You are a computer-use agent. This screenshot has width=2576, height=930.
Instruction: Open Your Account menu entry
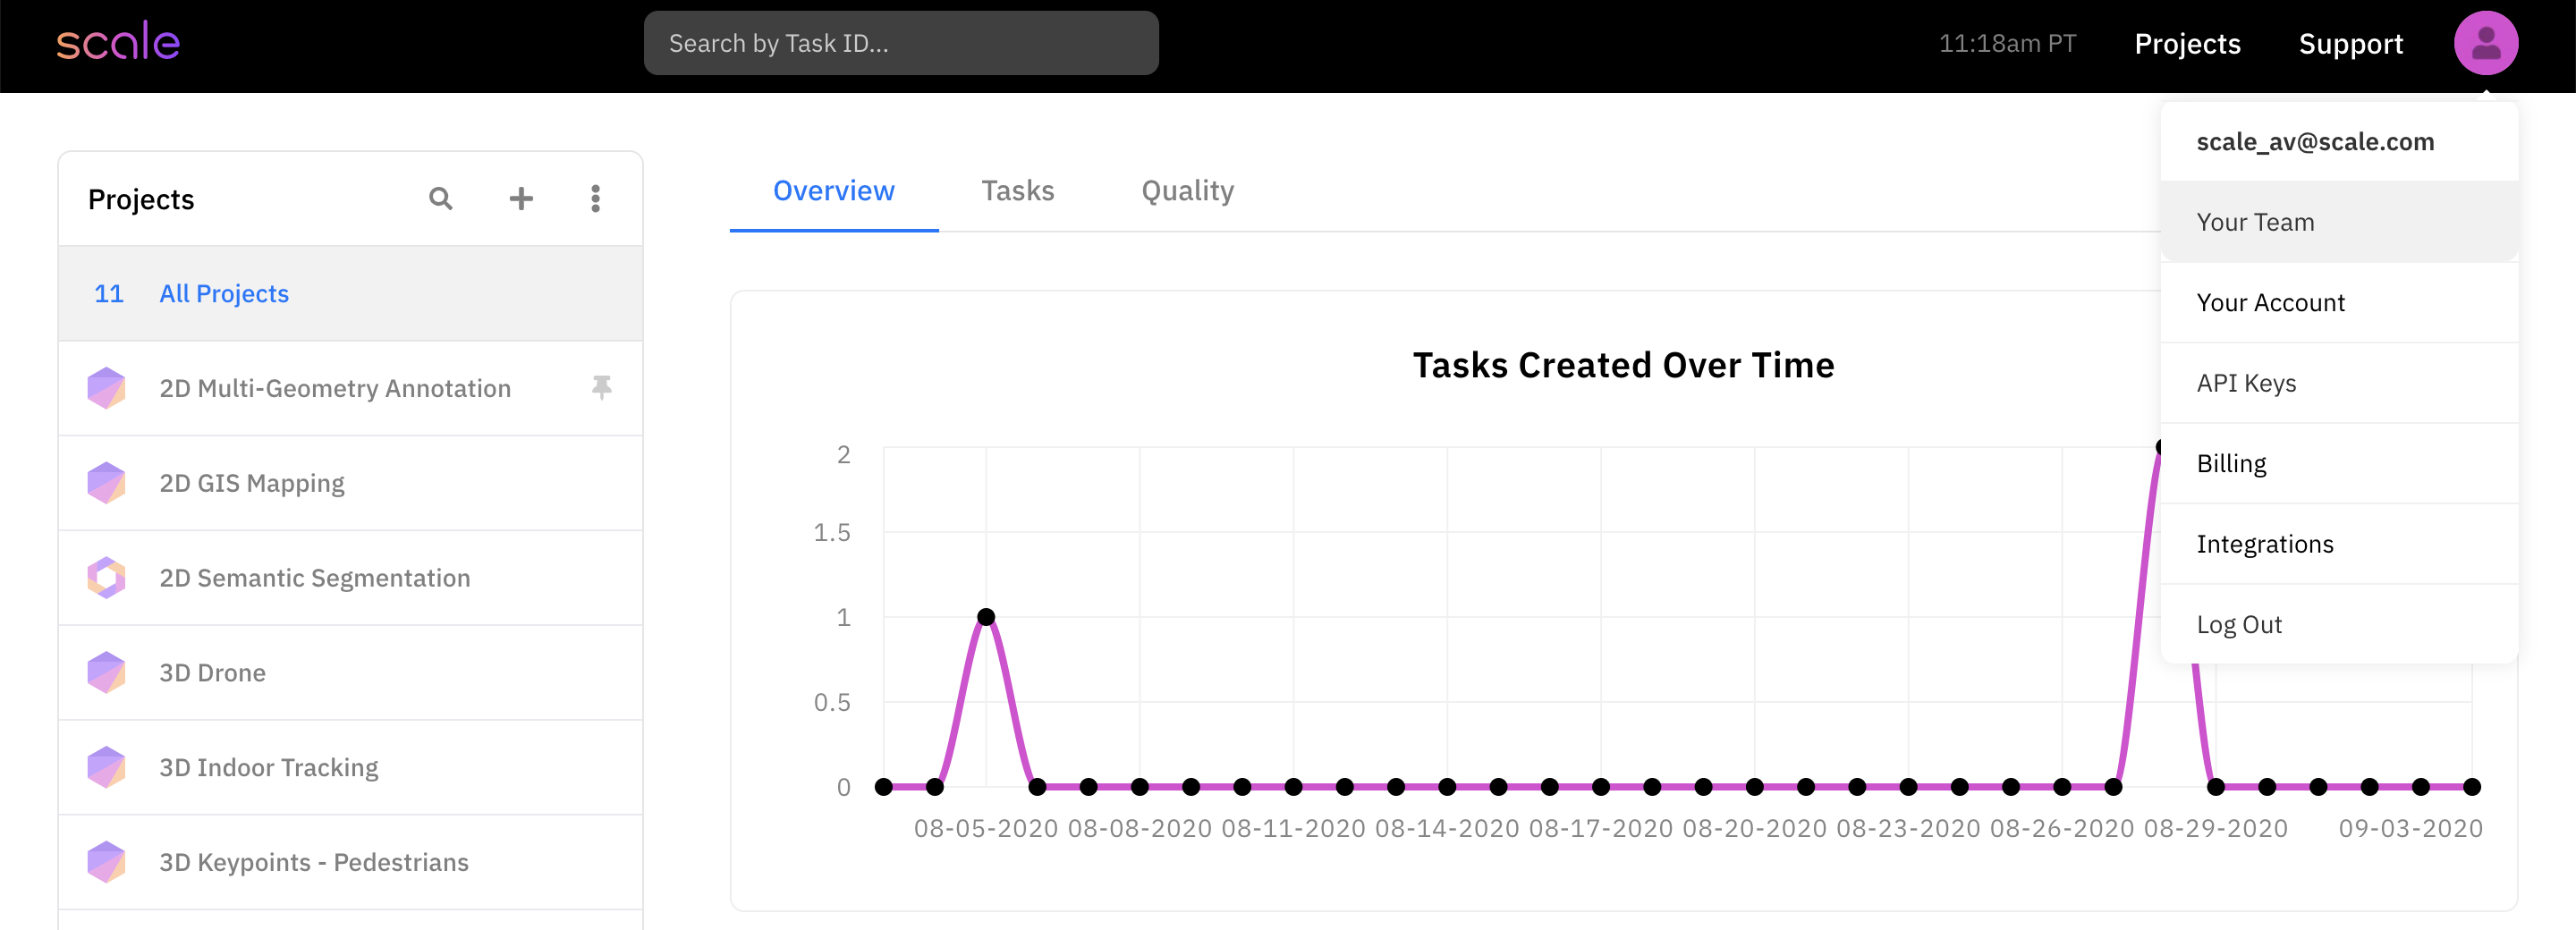pyautogui.click(x=2339, y=303)
